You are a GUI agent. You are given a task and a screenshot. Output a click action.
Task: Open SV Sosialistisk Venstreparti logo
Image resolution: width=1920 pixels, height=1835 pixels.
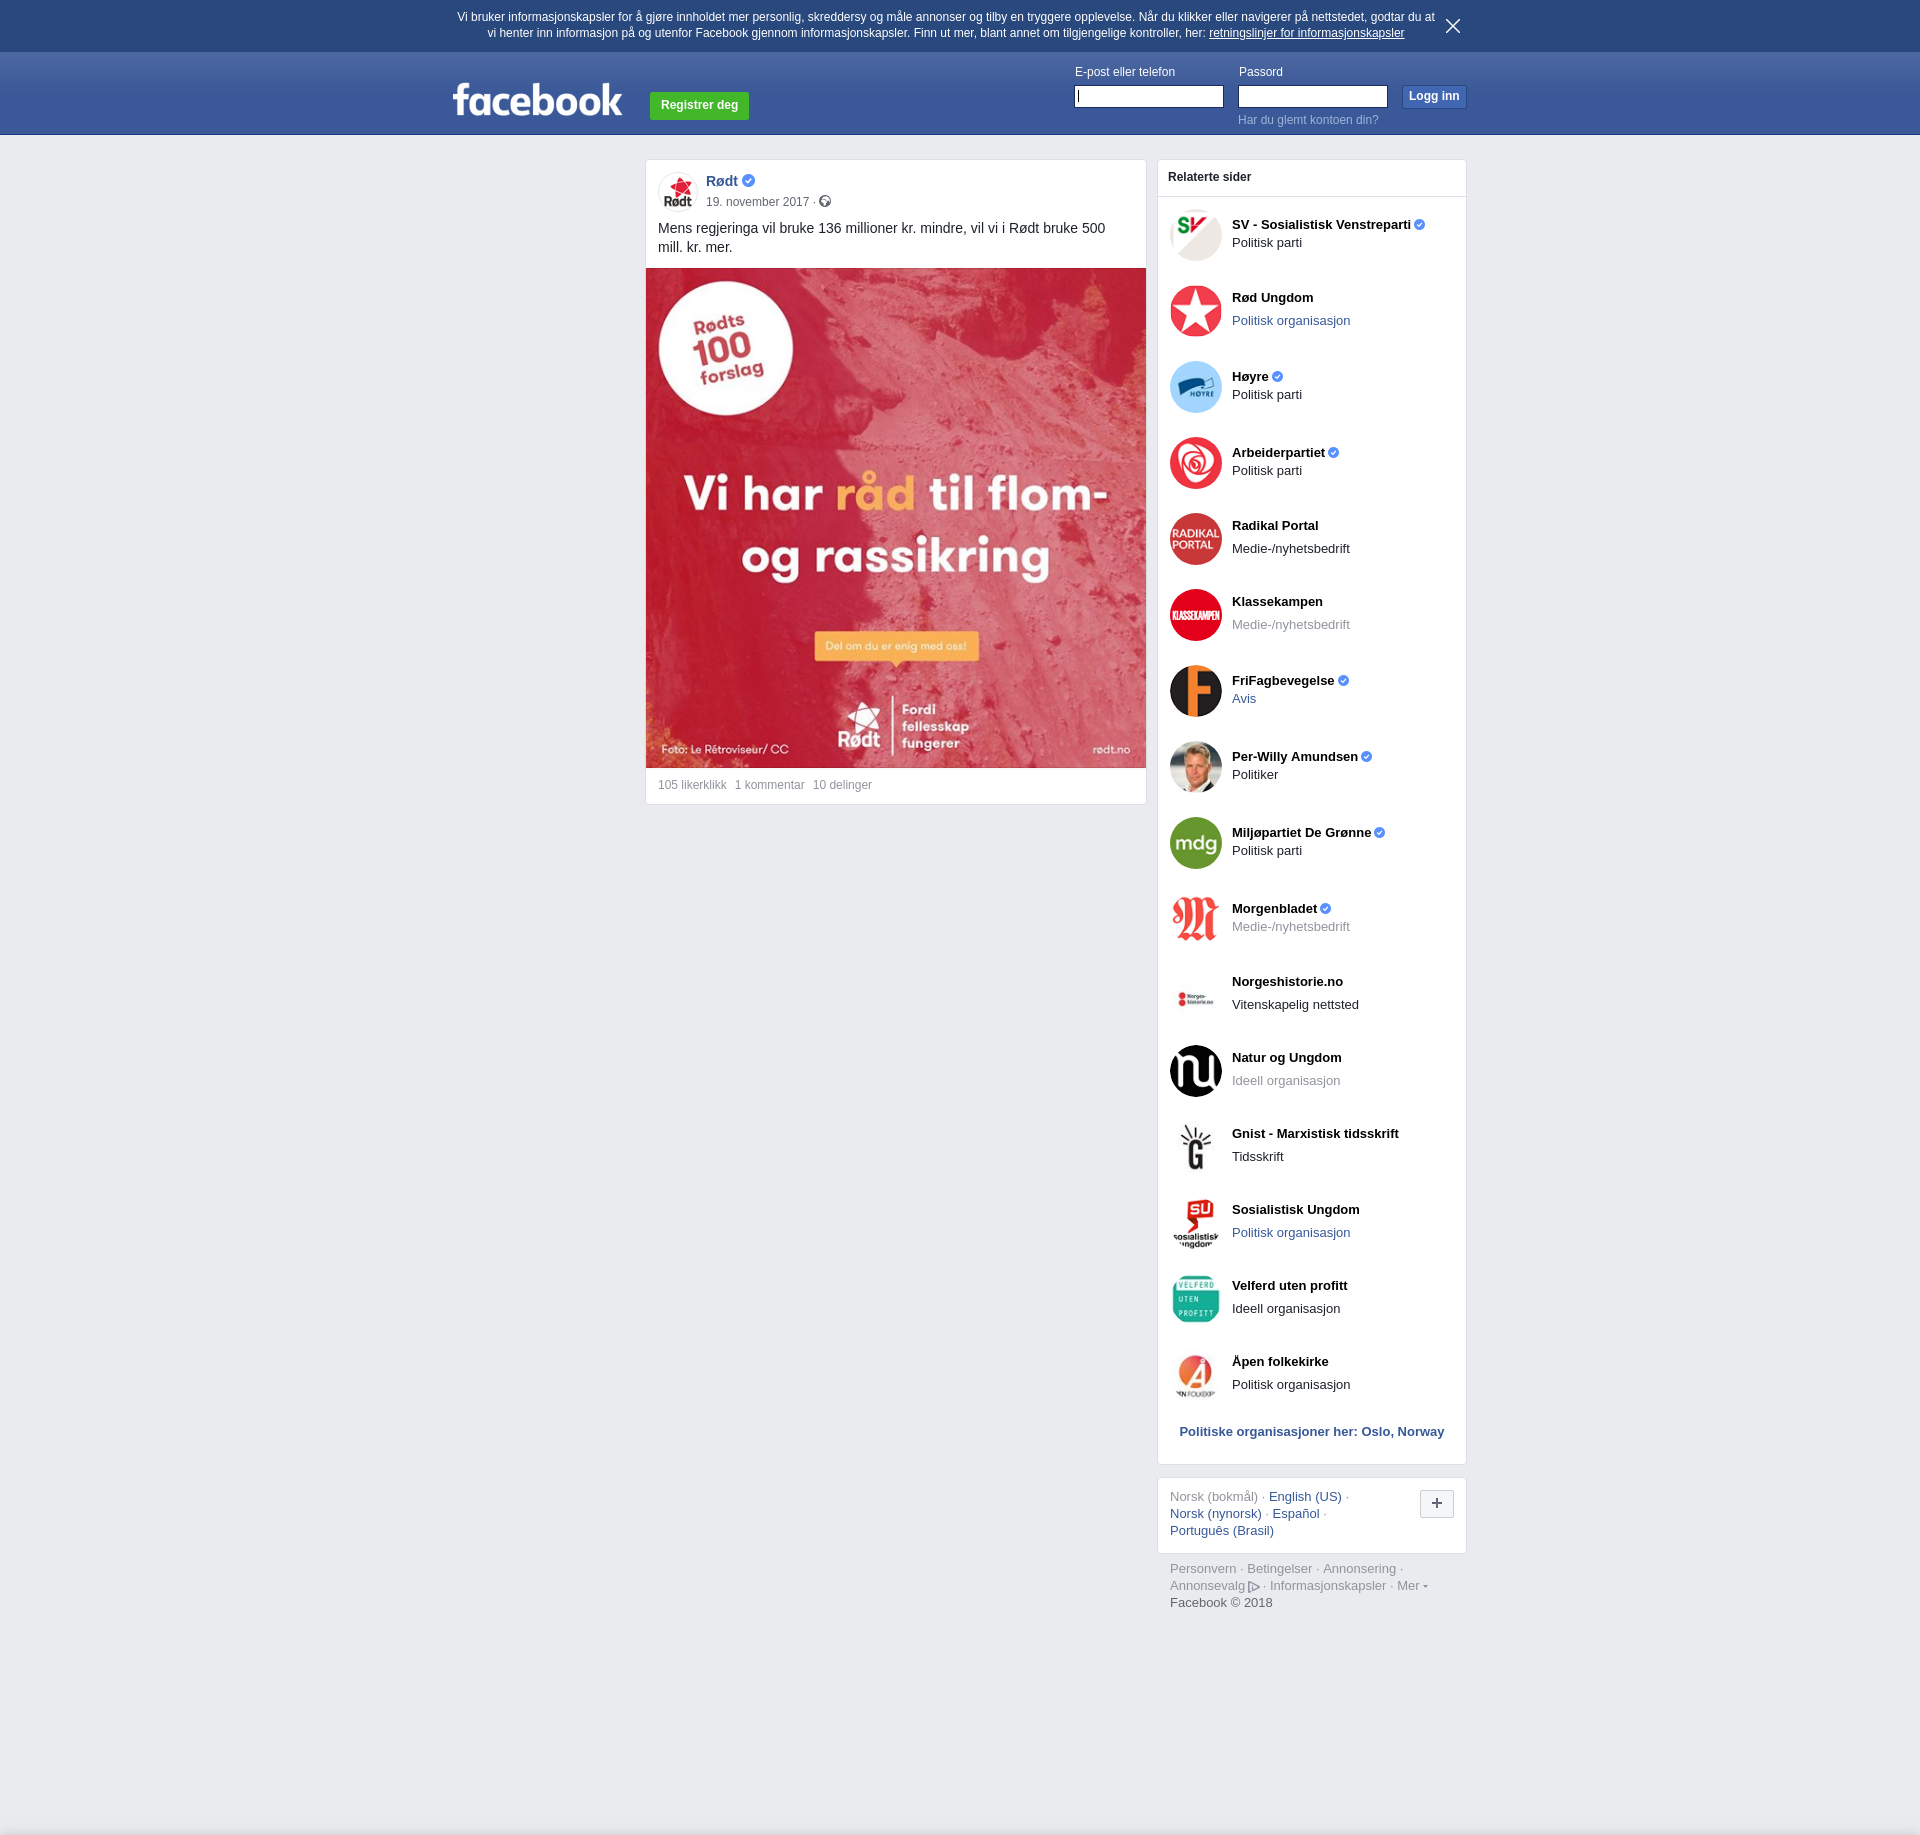pos(1195,235)
